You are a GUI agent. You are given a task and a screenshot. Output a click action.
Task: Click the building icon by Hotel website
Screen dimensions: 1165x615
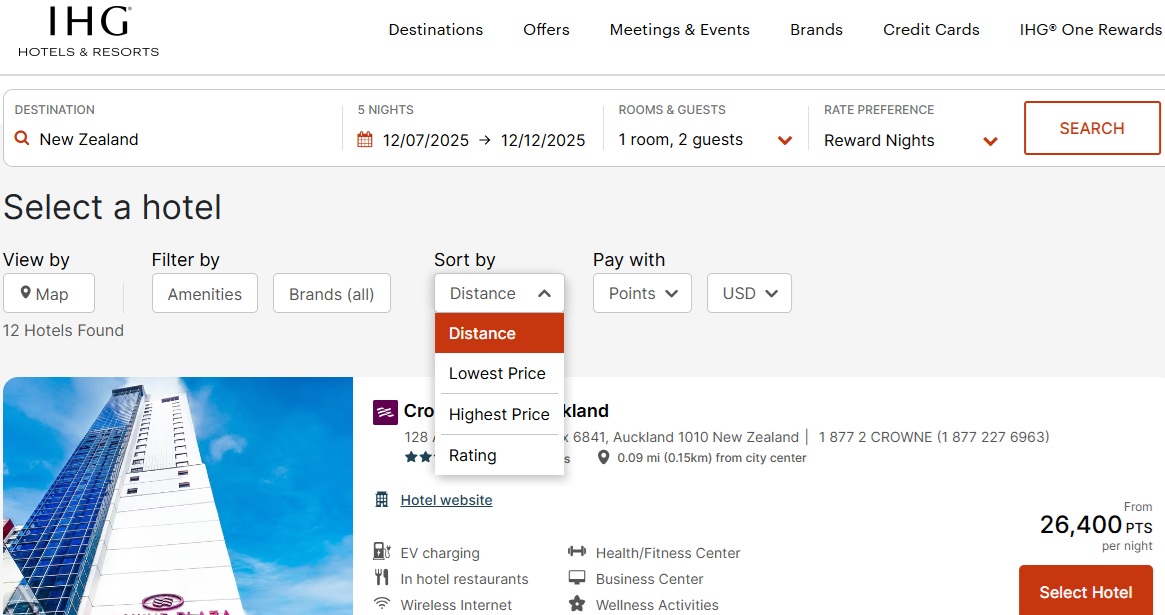[382, 500]
